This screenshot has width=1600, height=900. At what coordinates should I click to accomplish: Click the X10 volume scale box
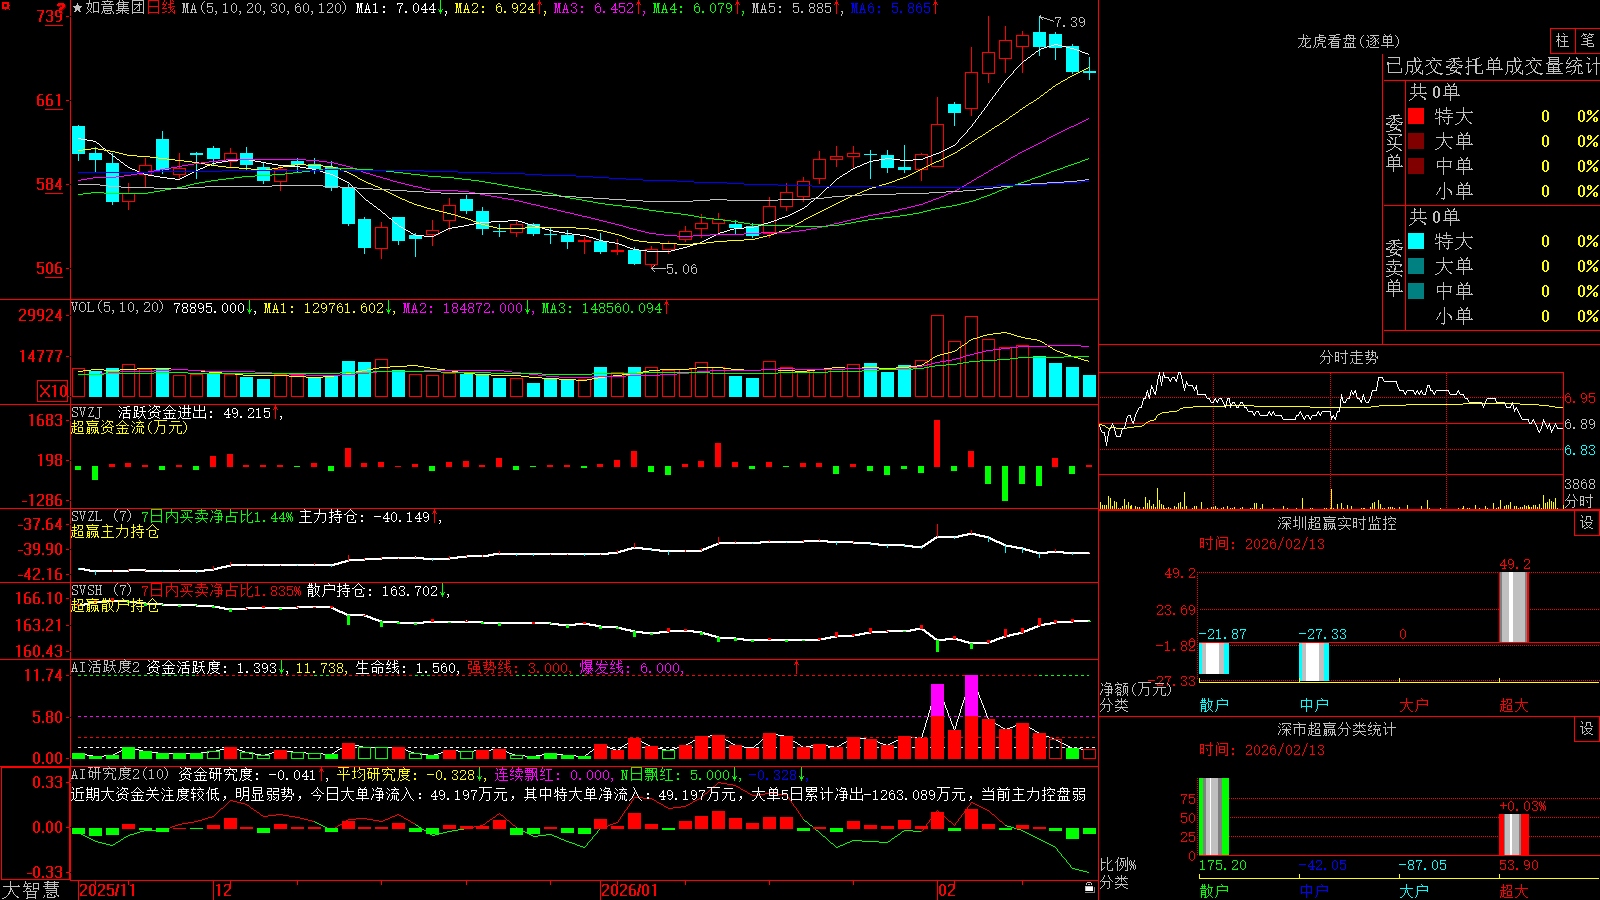(53, 391)
